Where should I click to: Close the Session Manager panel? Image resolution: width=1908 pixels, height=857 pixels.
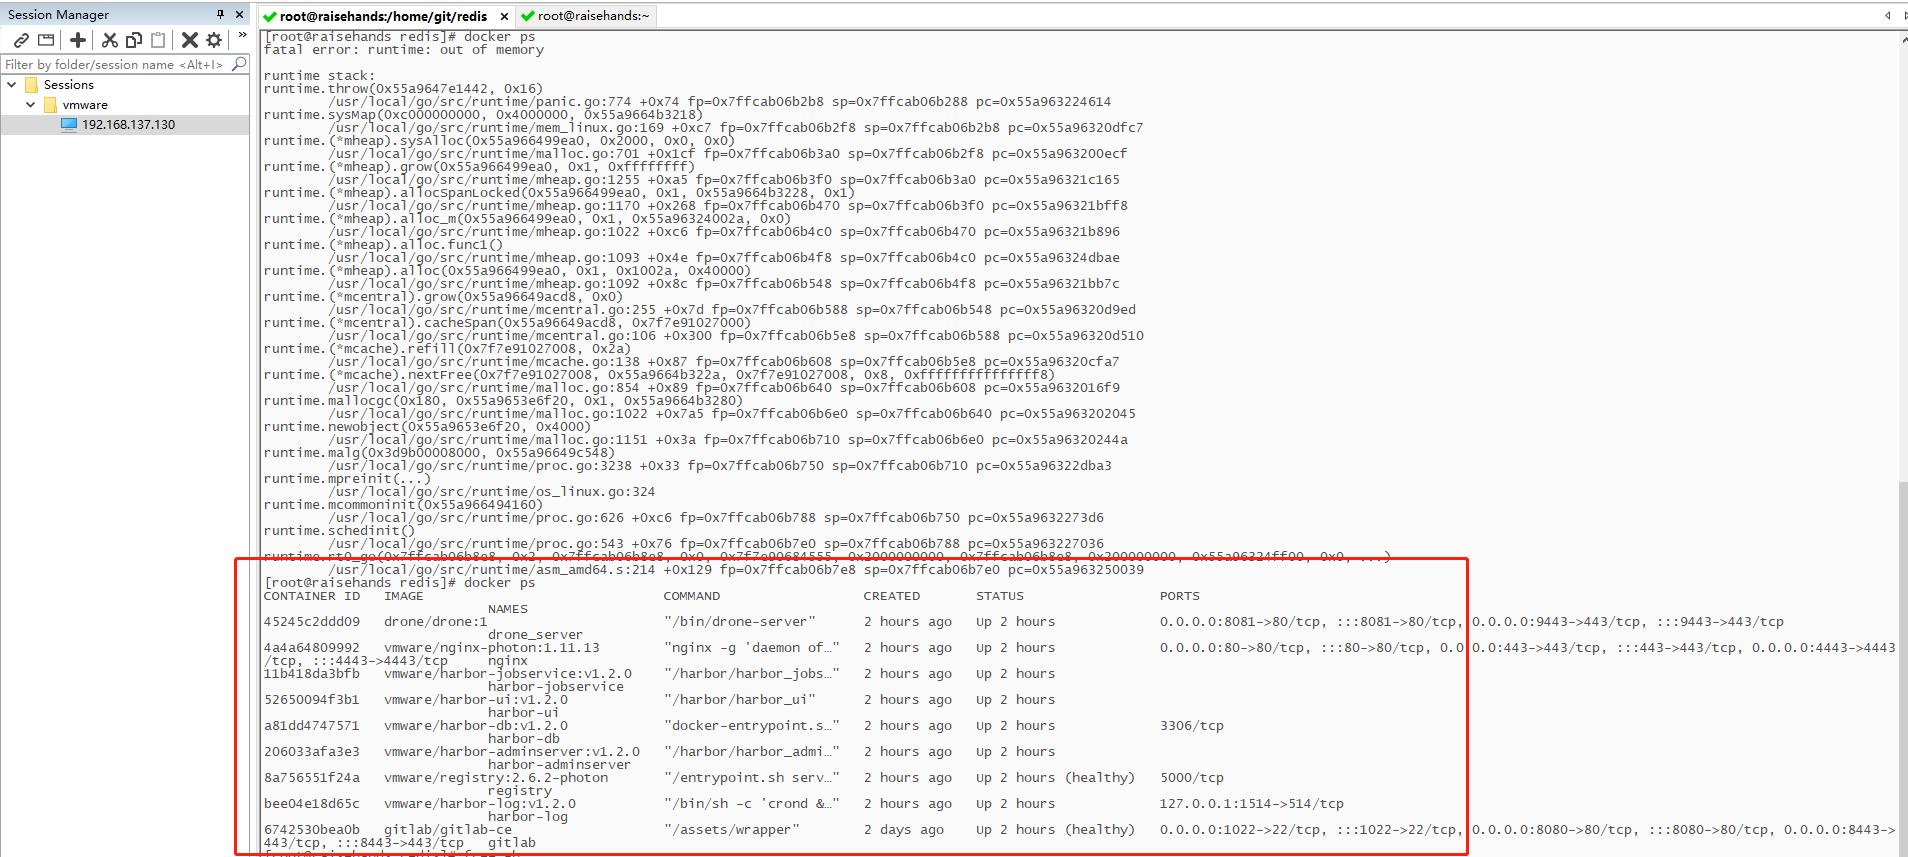click(239, 14)
